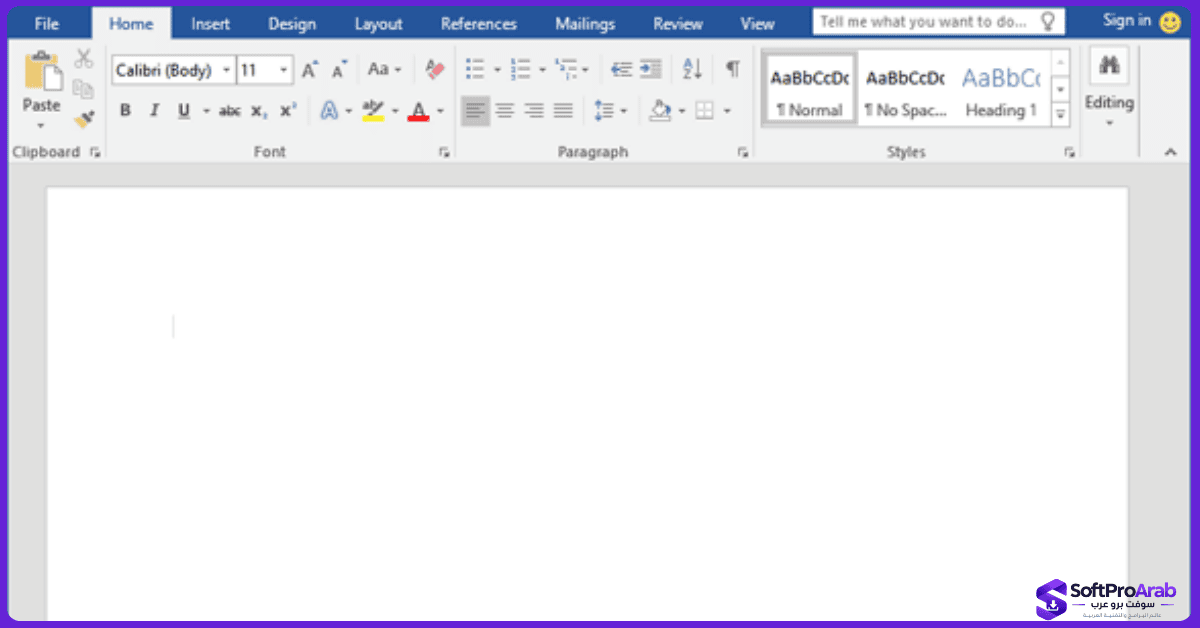Screen dimensions: 1200x628
Task: Click in the Tell me search box
Action: [x=938, y=22]
